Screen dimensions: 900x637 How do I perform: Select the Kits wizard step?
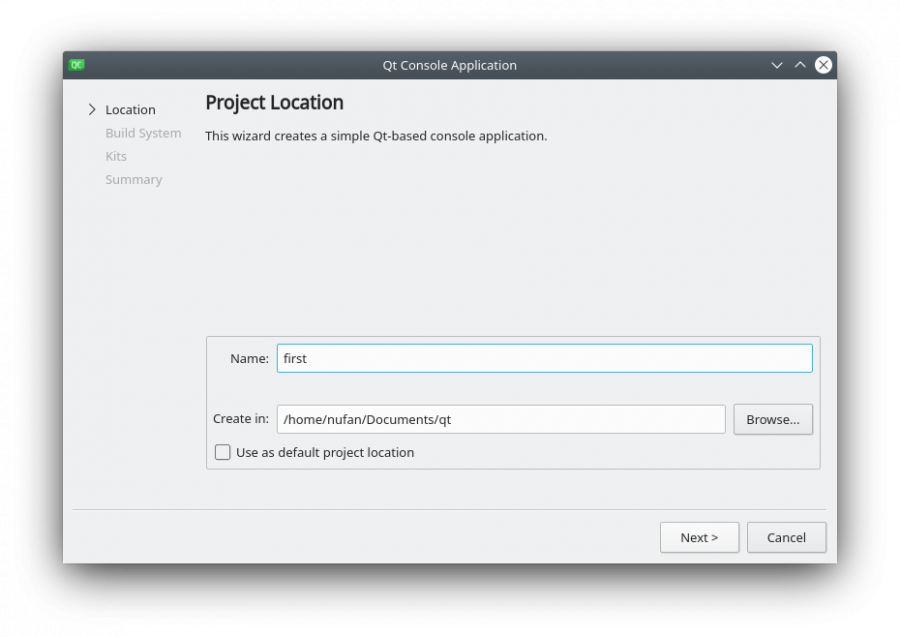[116, 156]
